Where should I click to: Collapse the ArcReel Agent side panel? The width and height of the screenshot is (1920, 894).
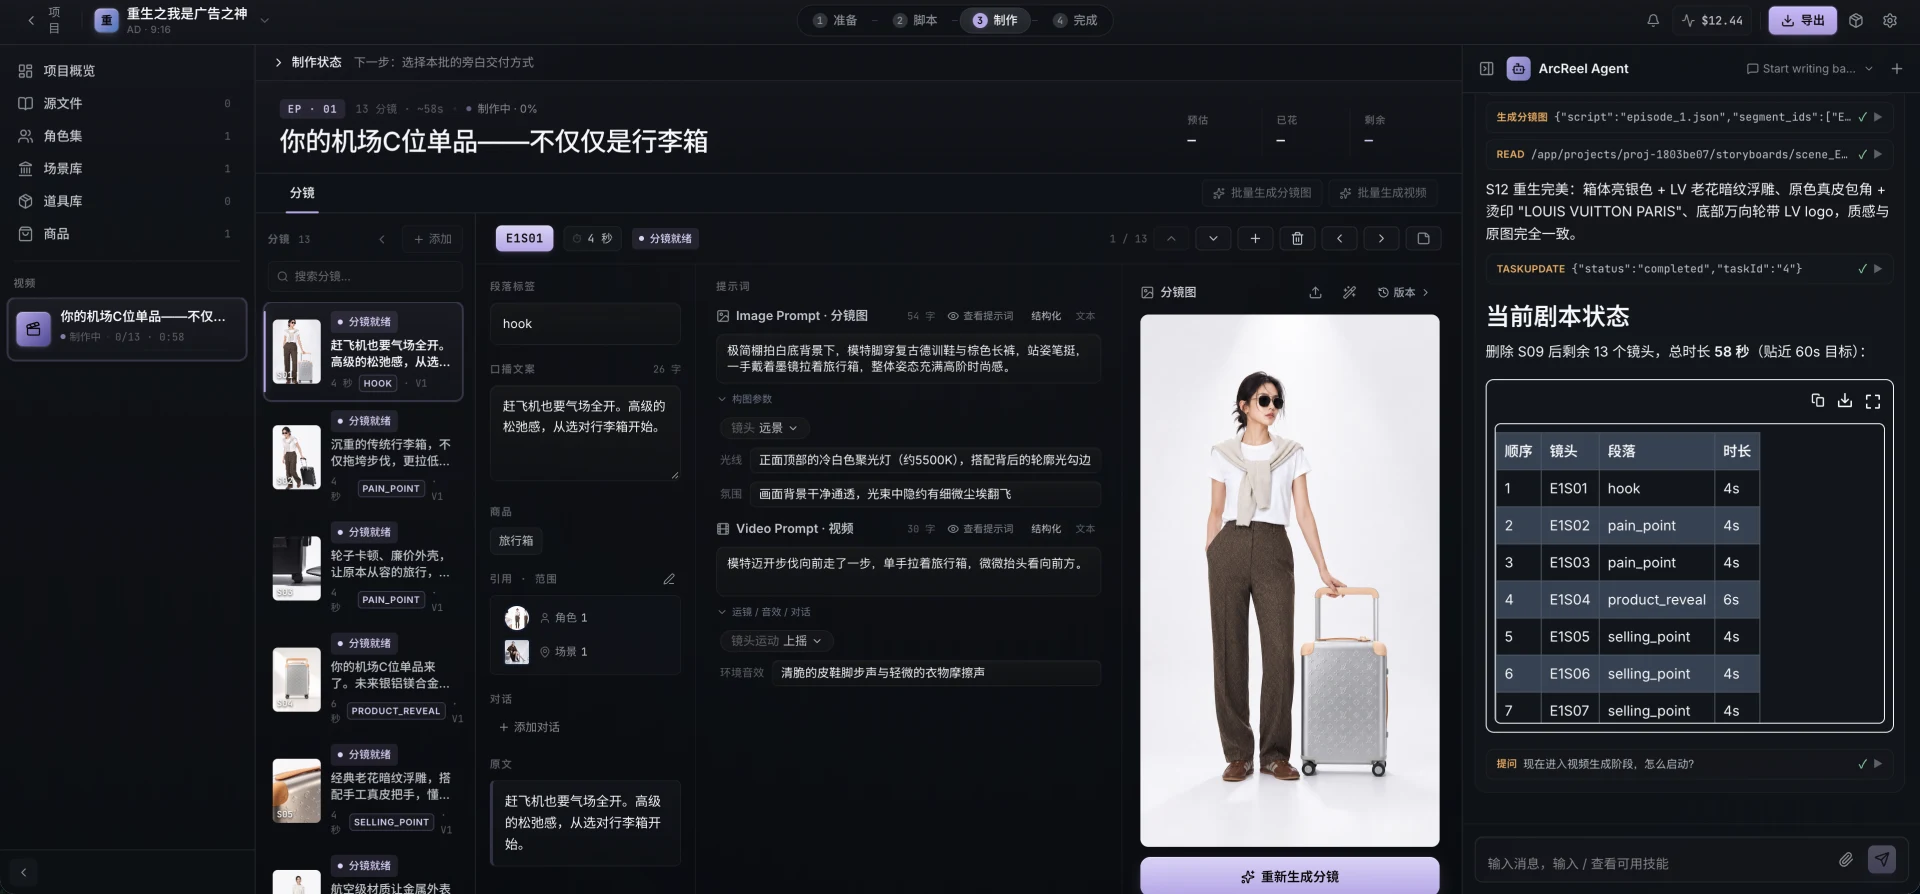point(1487,69)
